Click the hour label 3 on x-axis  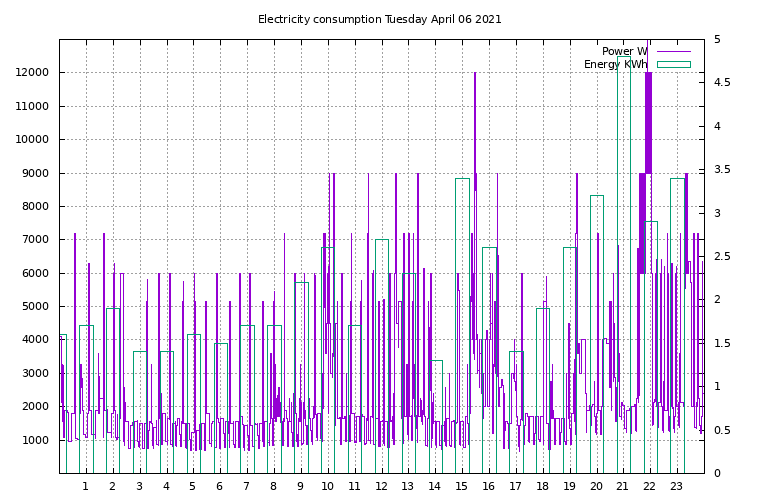[x=140, y=487]
